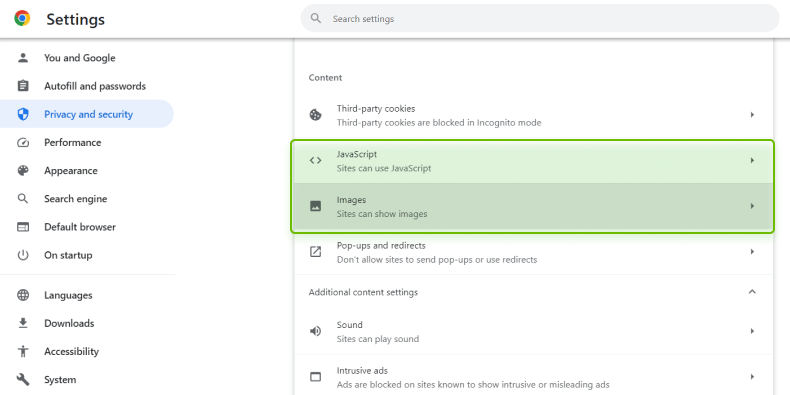790x395 pixels.
Task: Click the On startup power icon
Action: (x=23, y=255)
